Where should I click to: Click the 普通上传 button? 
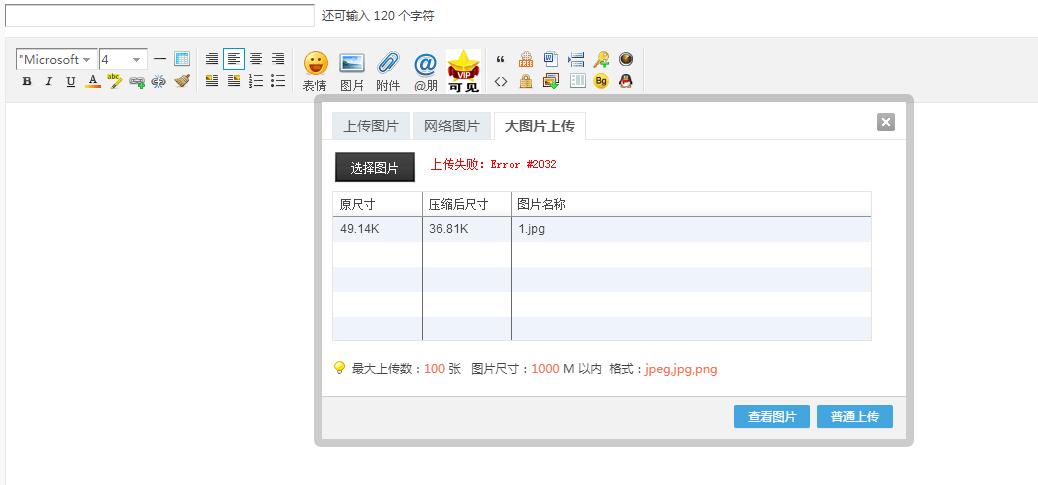coord(855,417)
